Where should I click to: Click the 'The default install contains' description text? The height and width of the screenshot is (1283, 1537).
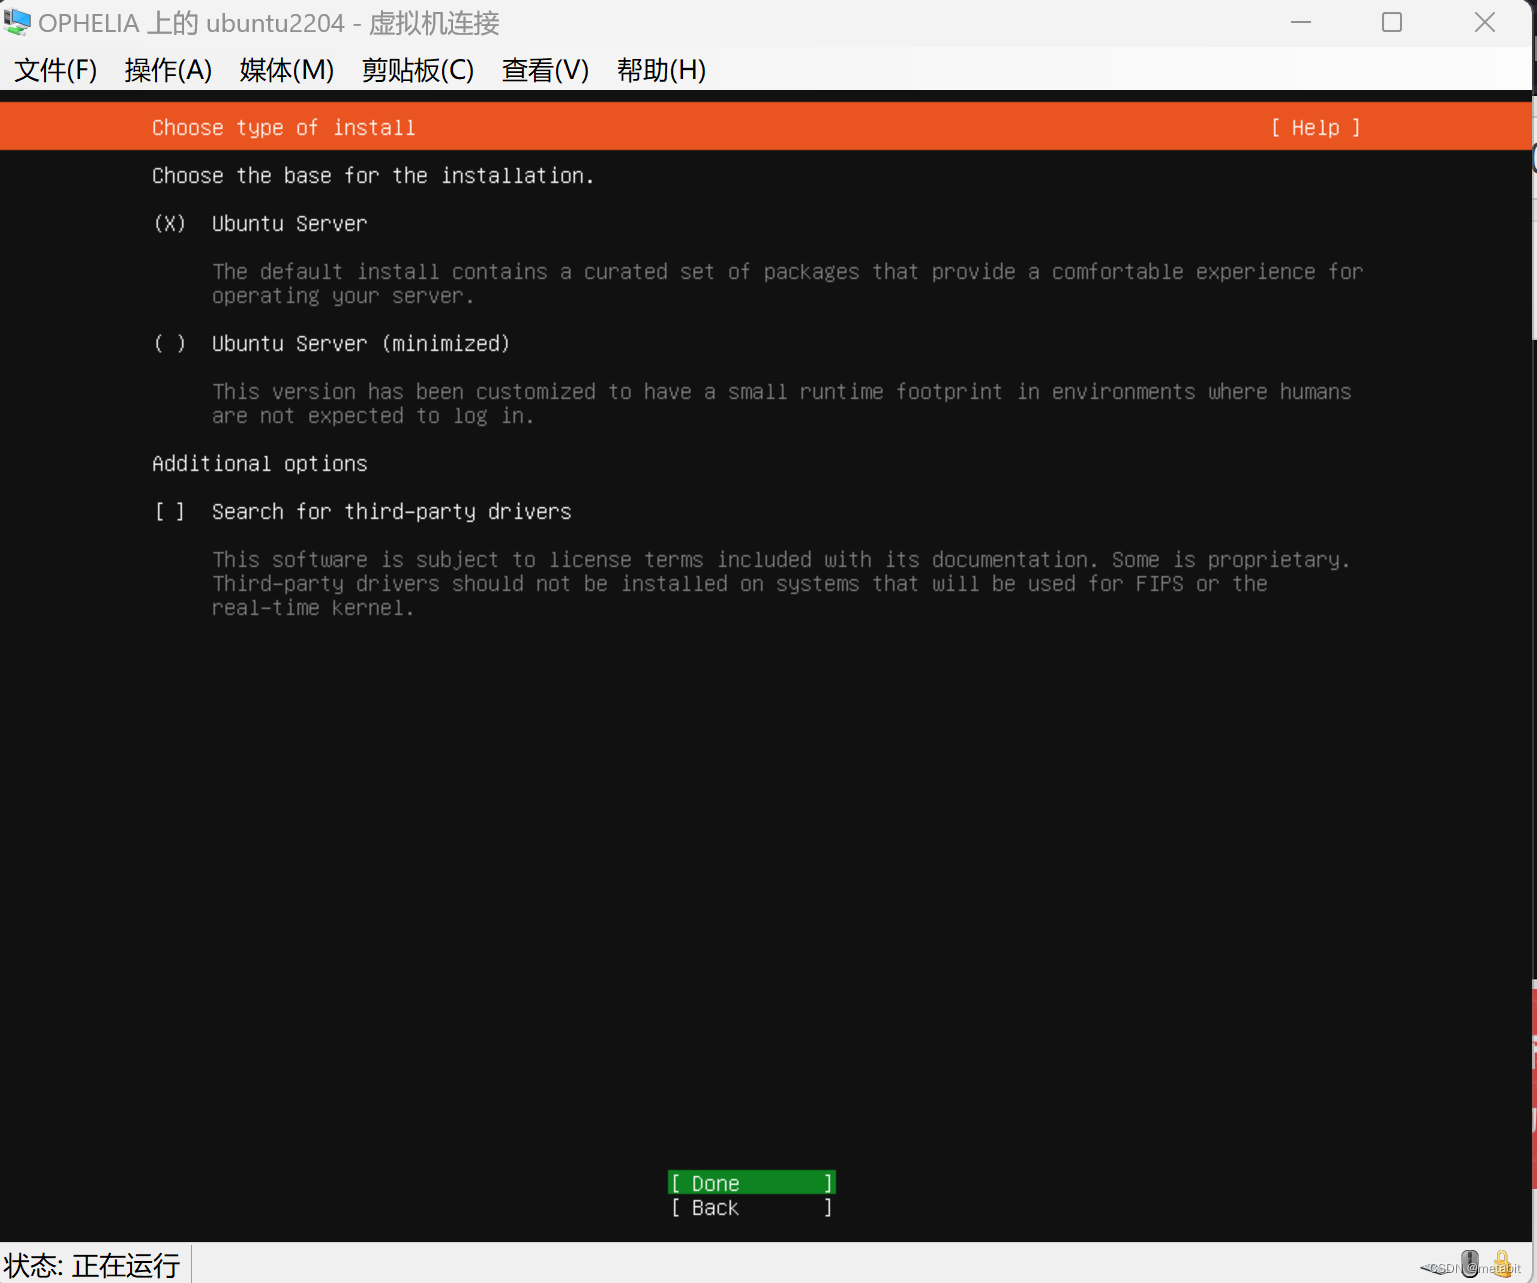[787, 284]
